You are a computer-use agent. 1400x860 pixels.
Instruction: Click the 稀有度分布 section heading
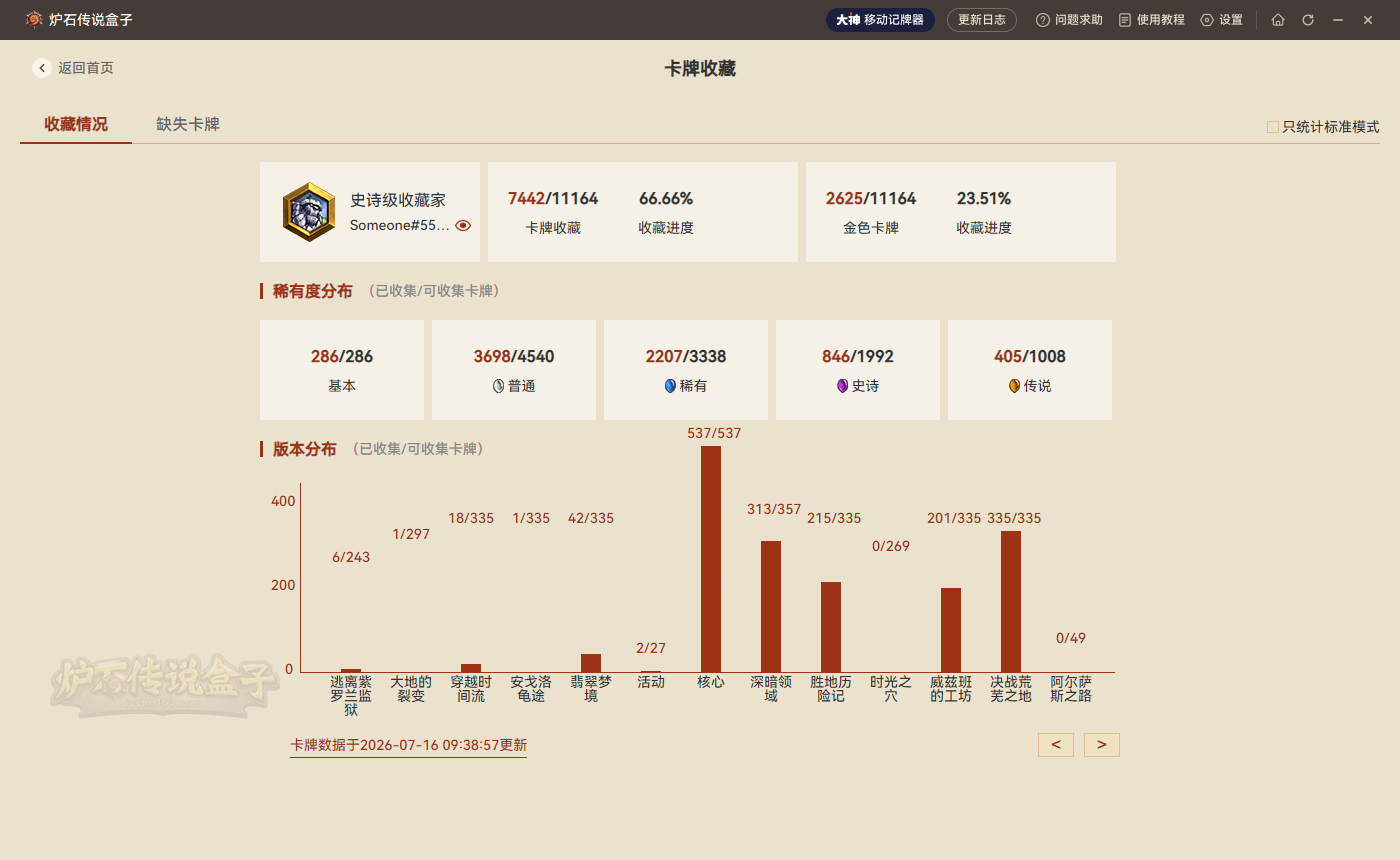click(313, 291)
